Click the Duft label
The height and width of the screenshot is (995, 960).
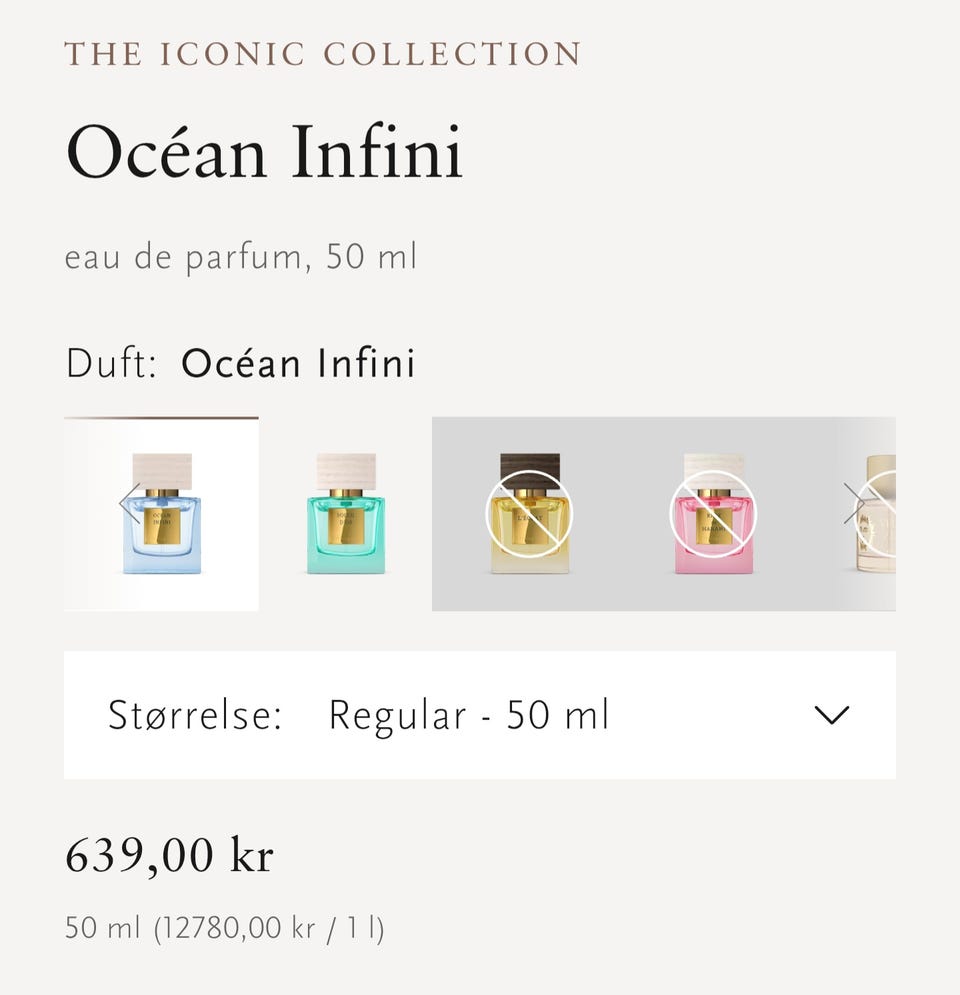[x=111, y=363]
